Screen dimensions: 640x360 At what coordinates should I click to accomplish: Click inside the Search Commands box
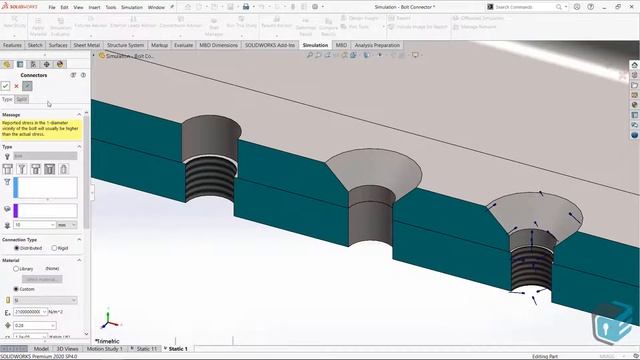click(524, 7)
